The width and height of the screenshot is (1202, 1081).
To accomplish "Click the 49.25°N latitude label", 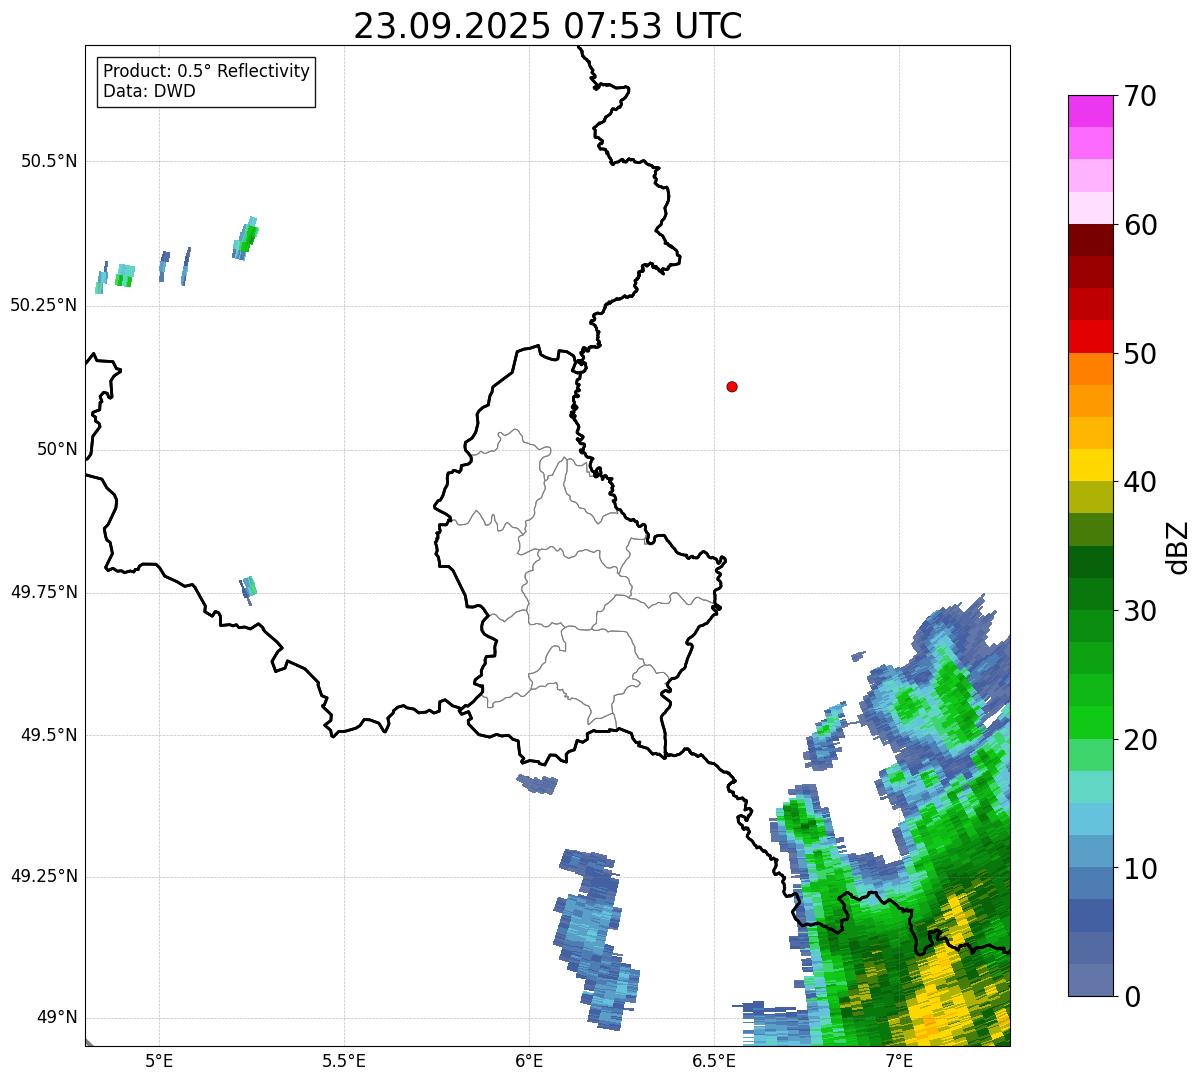I will coord(44,876).
